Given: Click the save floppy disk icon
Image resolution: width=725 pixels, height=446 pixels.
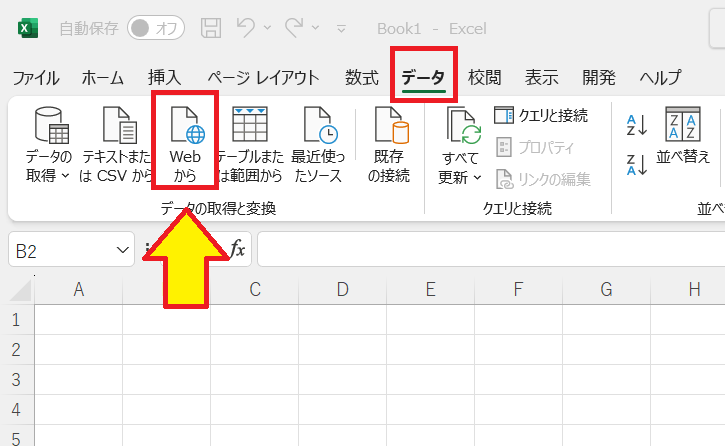Looking at the screenshot, I should coord(212,28).
